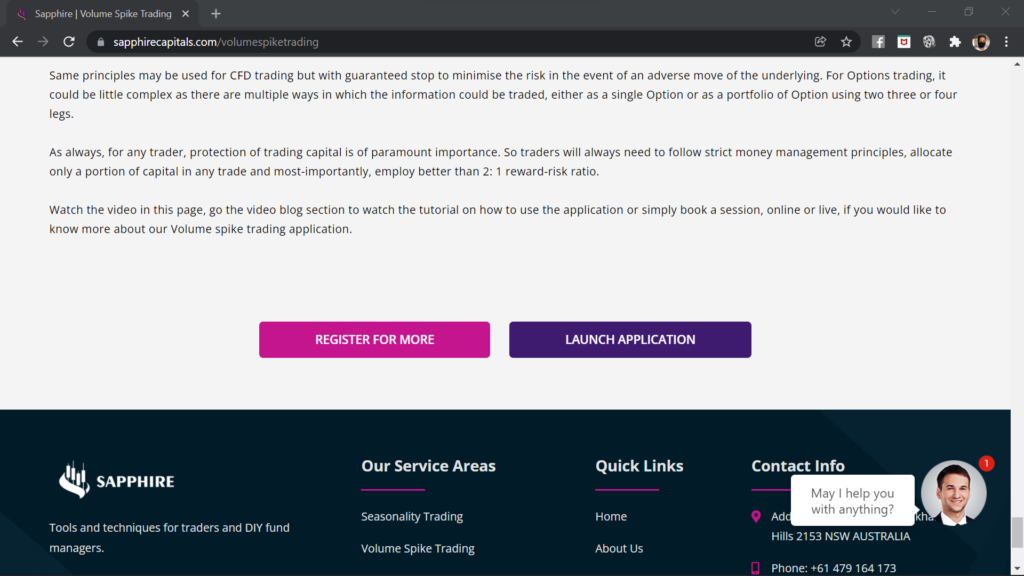1024x576 pixels.
Task: Click the address bar URL field
Action: [450, 42]
